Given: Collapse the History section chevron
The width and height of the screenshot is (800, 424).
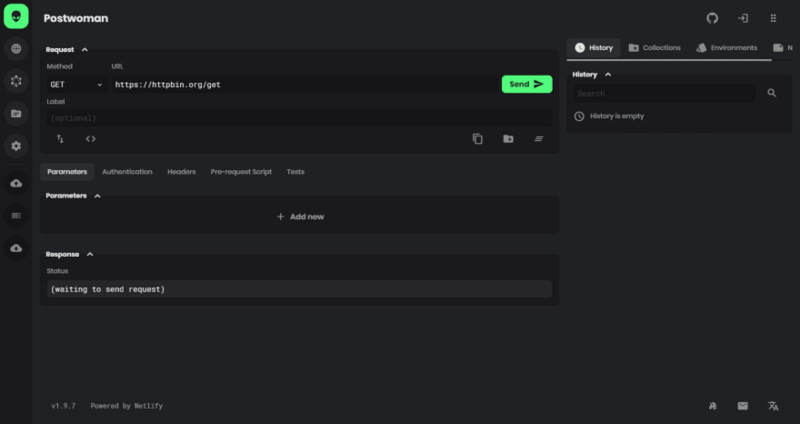Looking at the screenshot, I should tap(608, 74).
